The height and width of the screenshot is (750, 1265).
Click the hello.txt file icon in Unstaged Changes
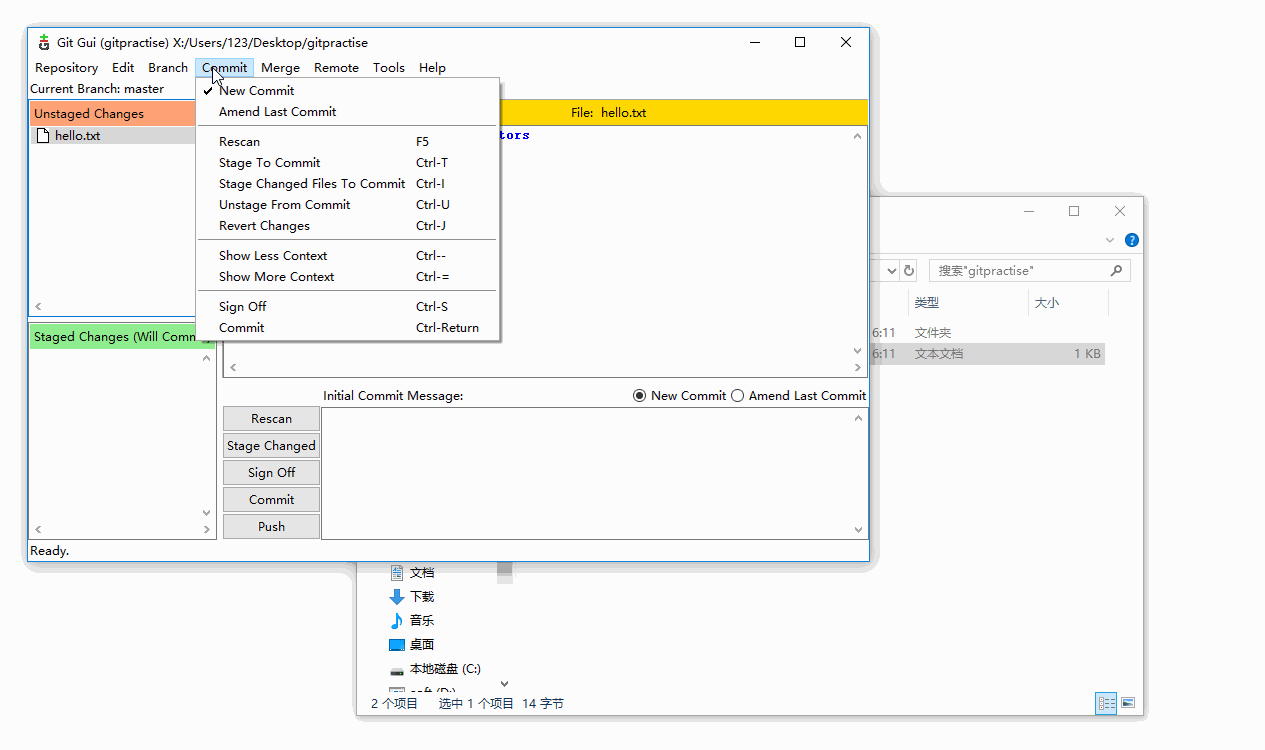pyautogui.click(x=42, y=136)
